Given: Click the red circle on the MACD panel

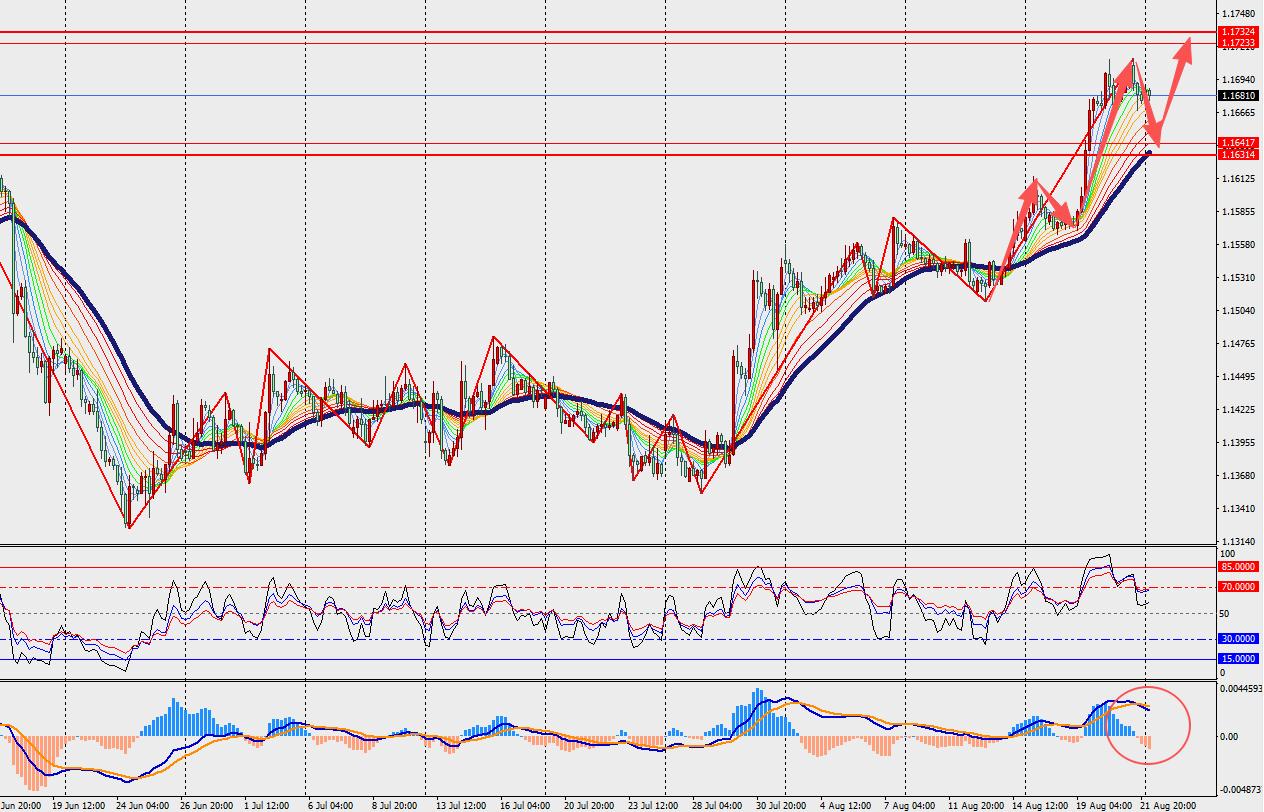Looking at the screenshot, I should [1148, 725].
